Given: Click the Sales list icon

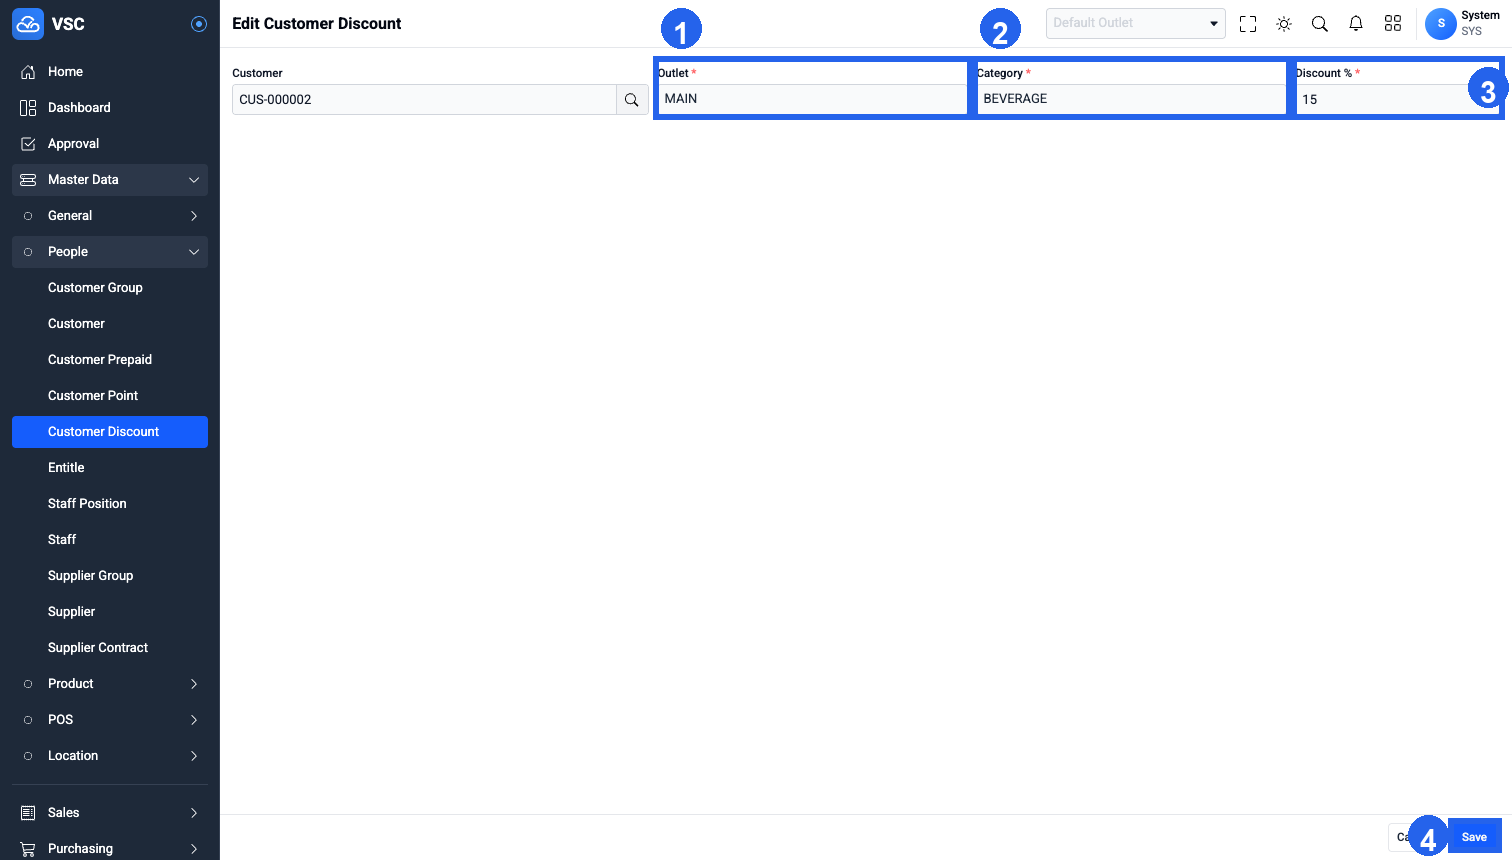Looking at the screenshot, I should (28, 813).
